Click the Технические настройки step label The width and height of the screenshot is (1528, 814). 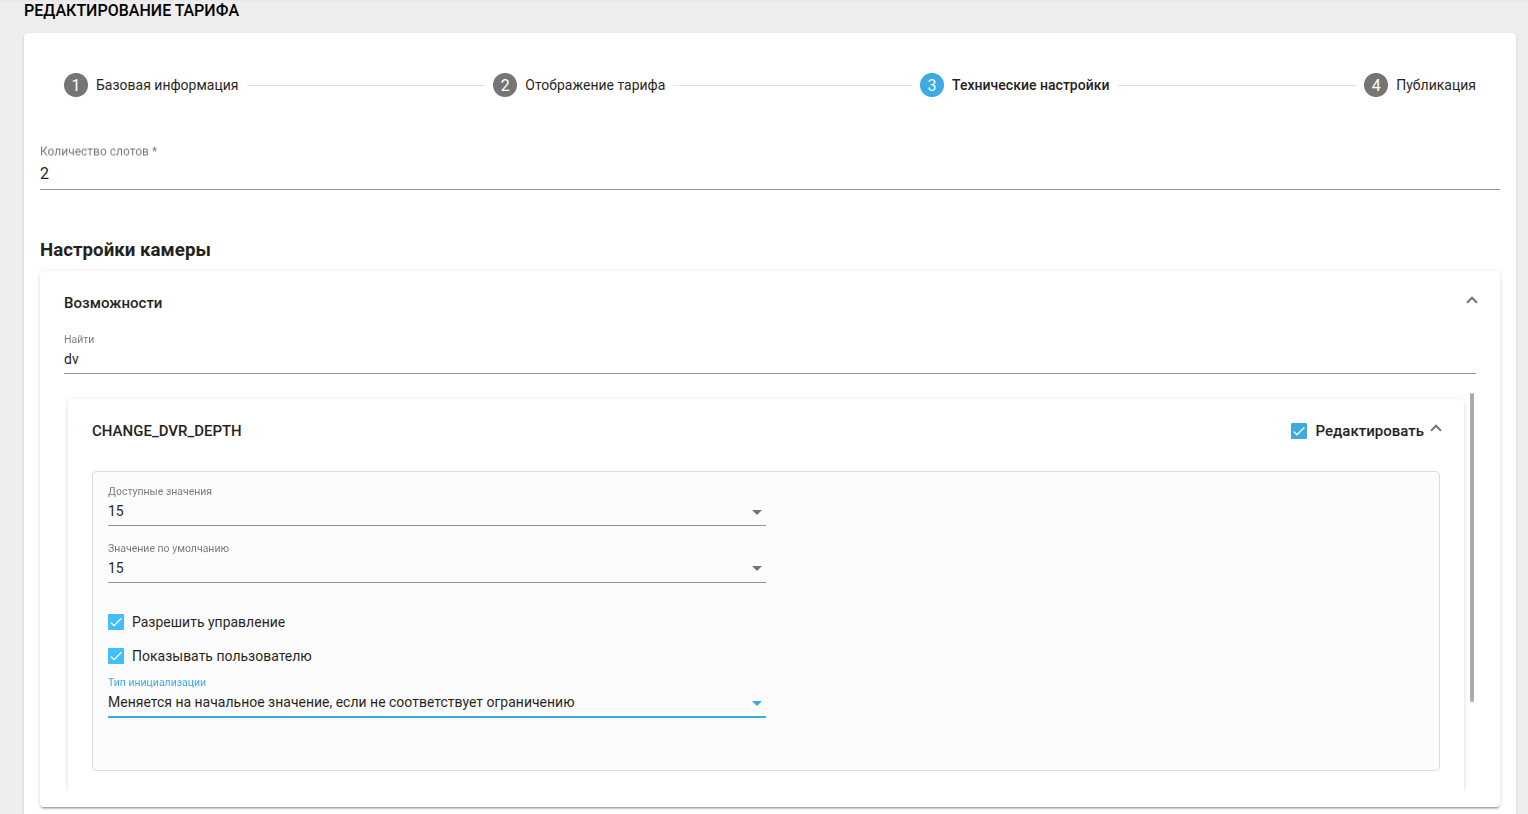tap(1030, 85)
